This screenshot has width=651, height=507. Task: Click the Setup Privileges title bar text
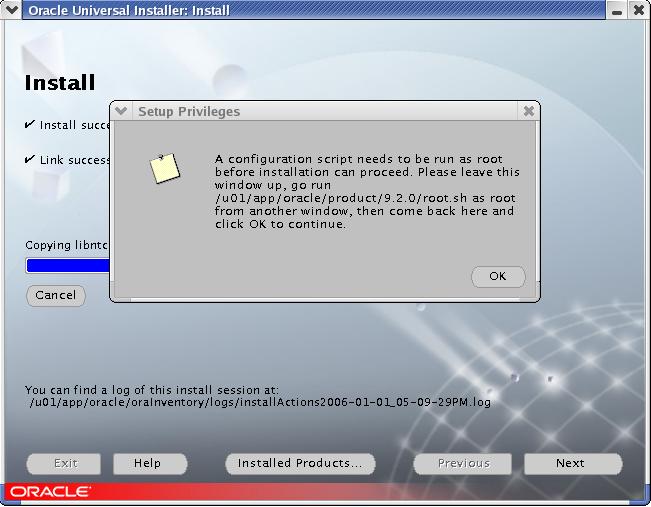pos(189,111)
